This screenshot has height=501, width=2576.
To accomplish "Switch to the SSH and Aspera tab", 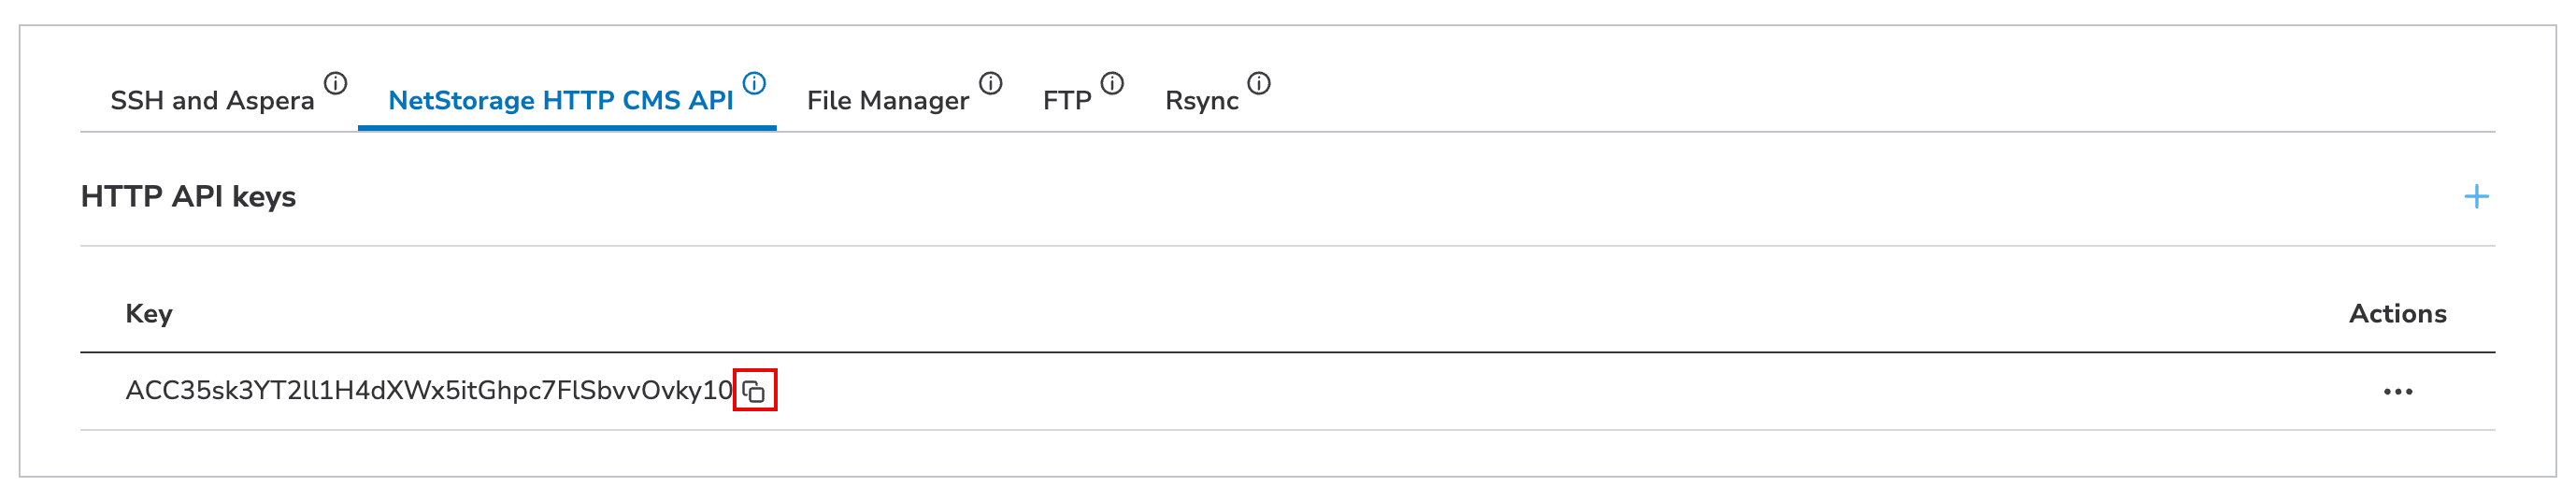I will (212, 101).
